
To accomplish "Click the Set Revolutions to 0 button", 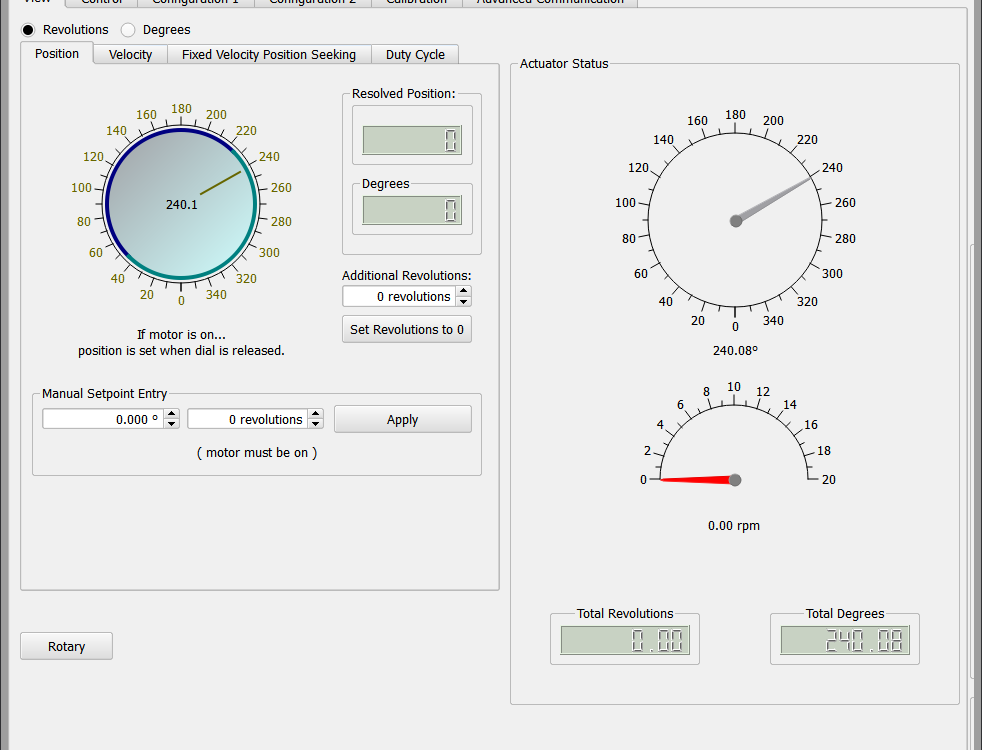I will click(x=407, y=329).
